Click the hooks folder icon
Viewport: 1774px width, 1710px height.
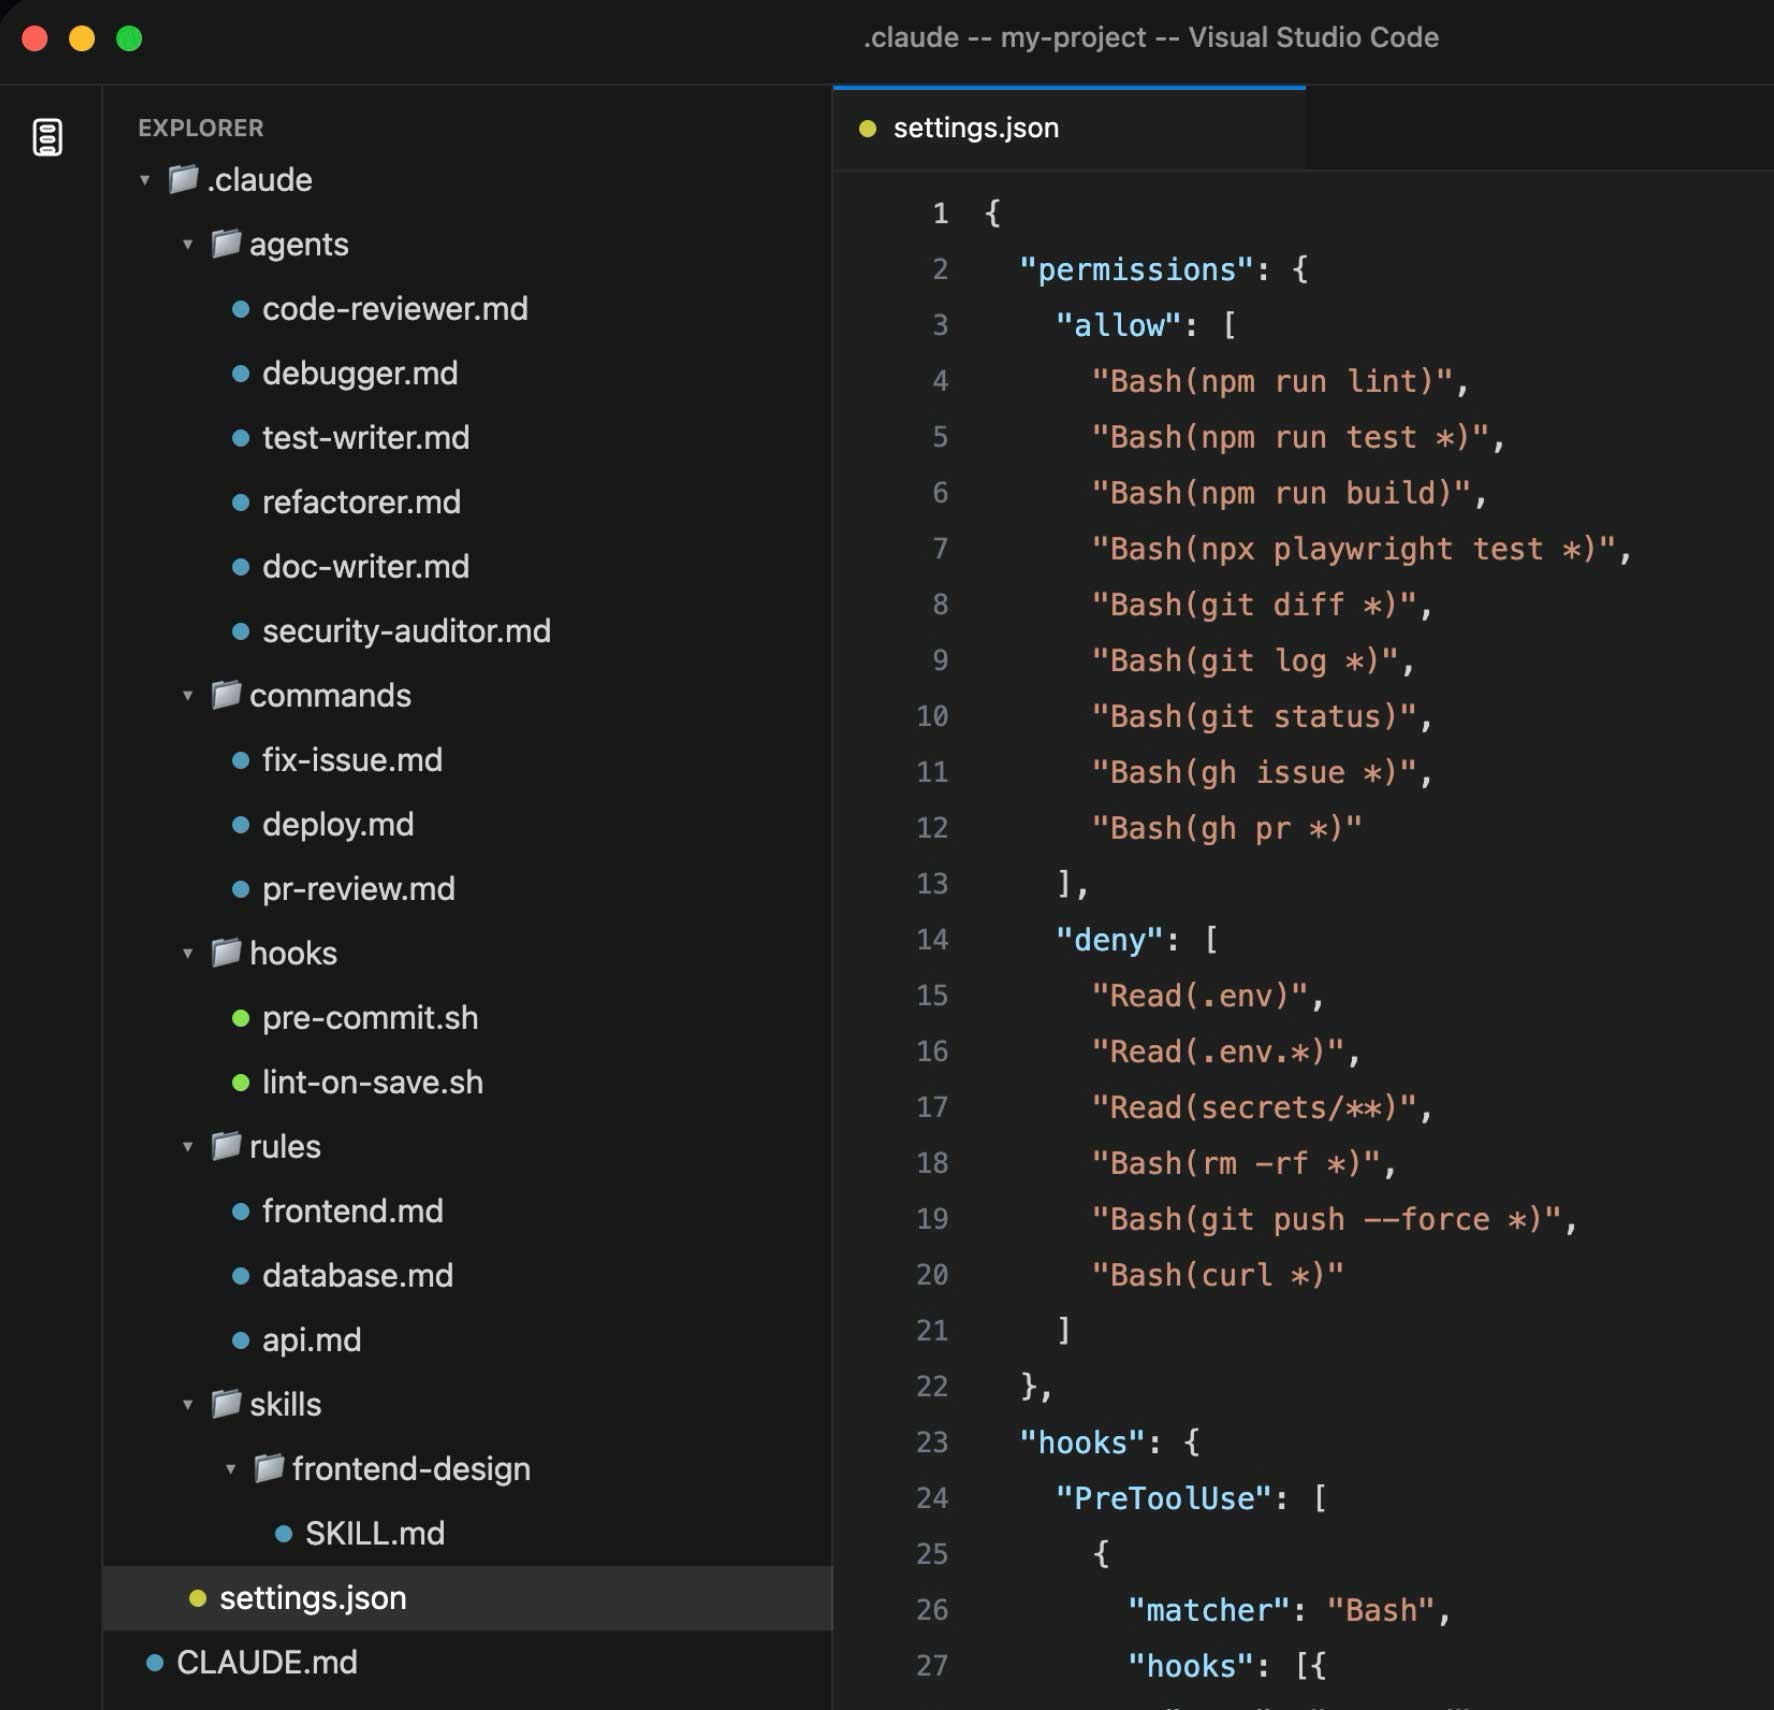pyautogui.click(x=226, y=952)
